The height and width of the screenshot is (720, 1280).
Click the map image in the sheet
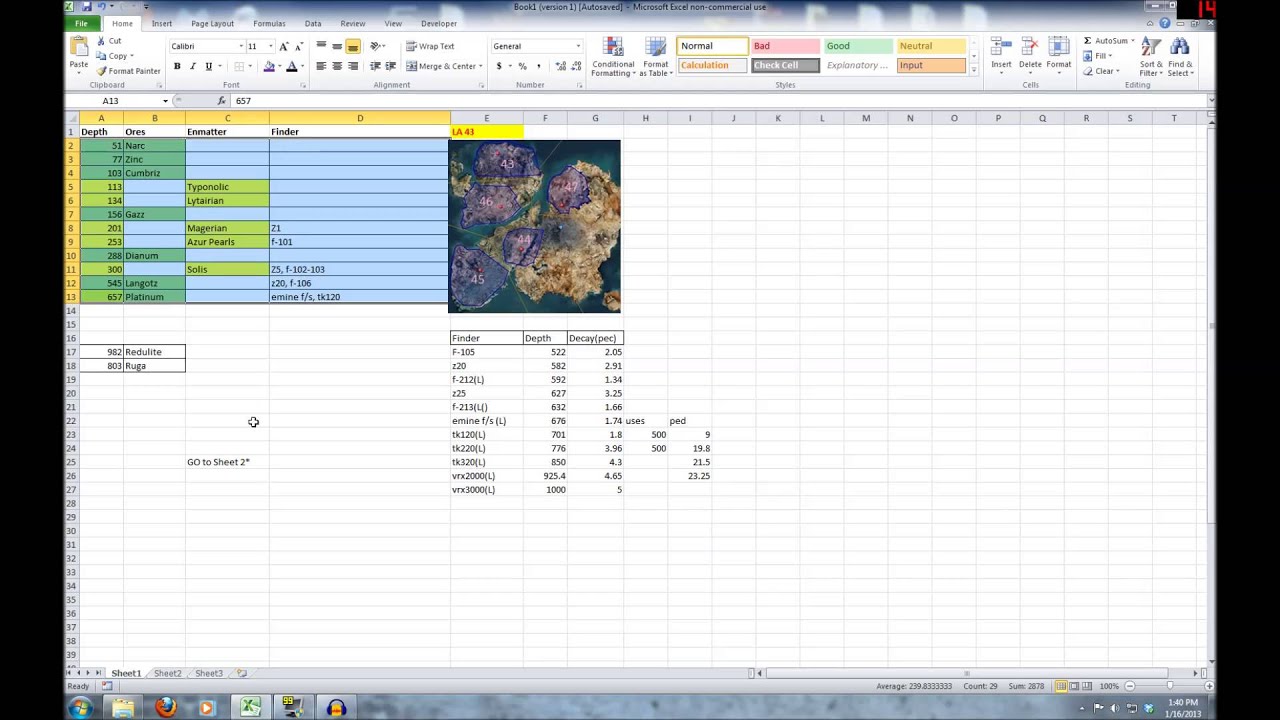(535, 226)
